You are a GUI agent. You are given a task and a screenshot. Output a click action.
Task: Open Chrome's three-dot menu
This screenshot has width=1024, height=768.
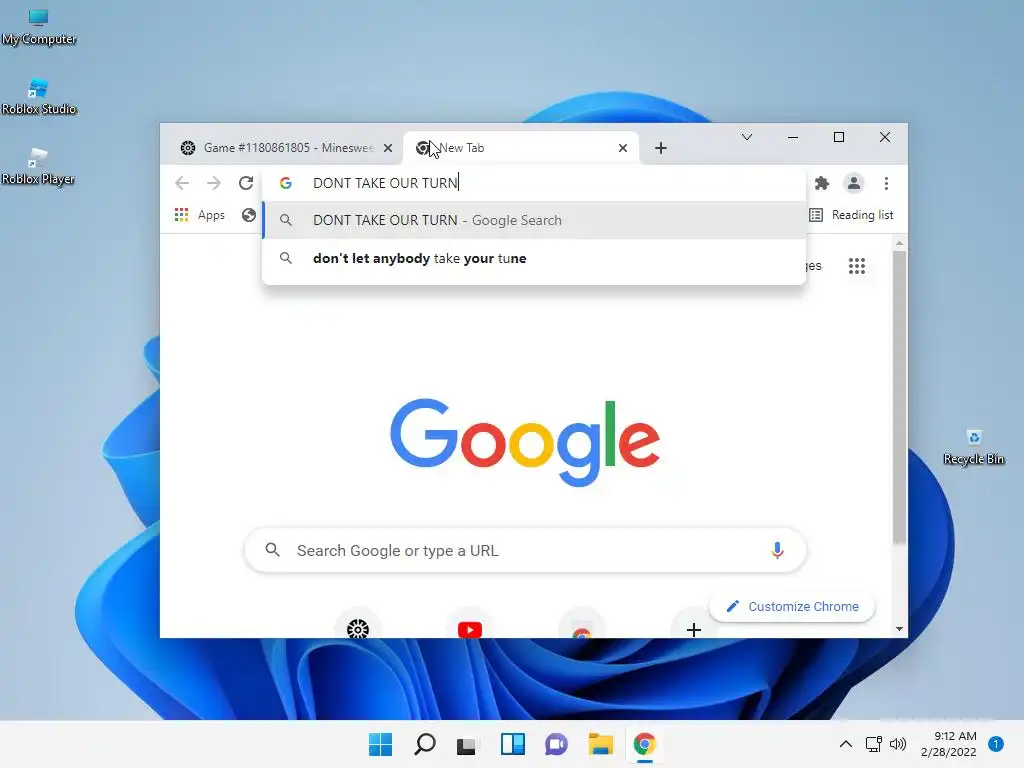(x=886, y=184)
